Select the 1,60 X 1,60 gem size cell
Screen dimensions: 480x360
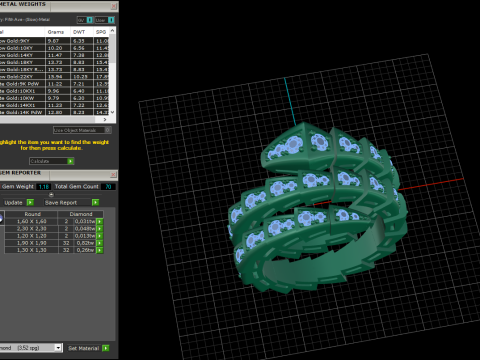tap(32, 221)
